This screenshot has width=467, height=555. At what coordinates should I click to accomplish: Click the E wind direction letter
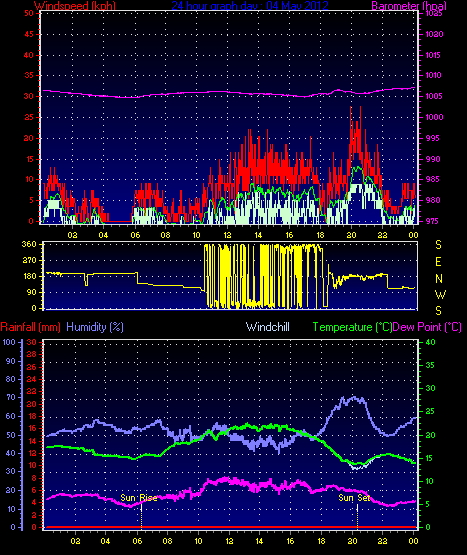click(438, 262)
